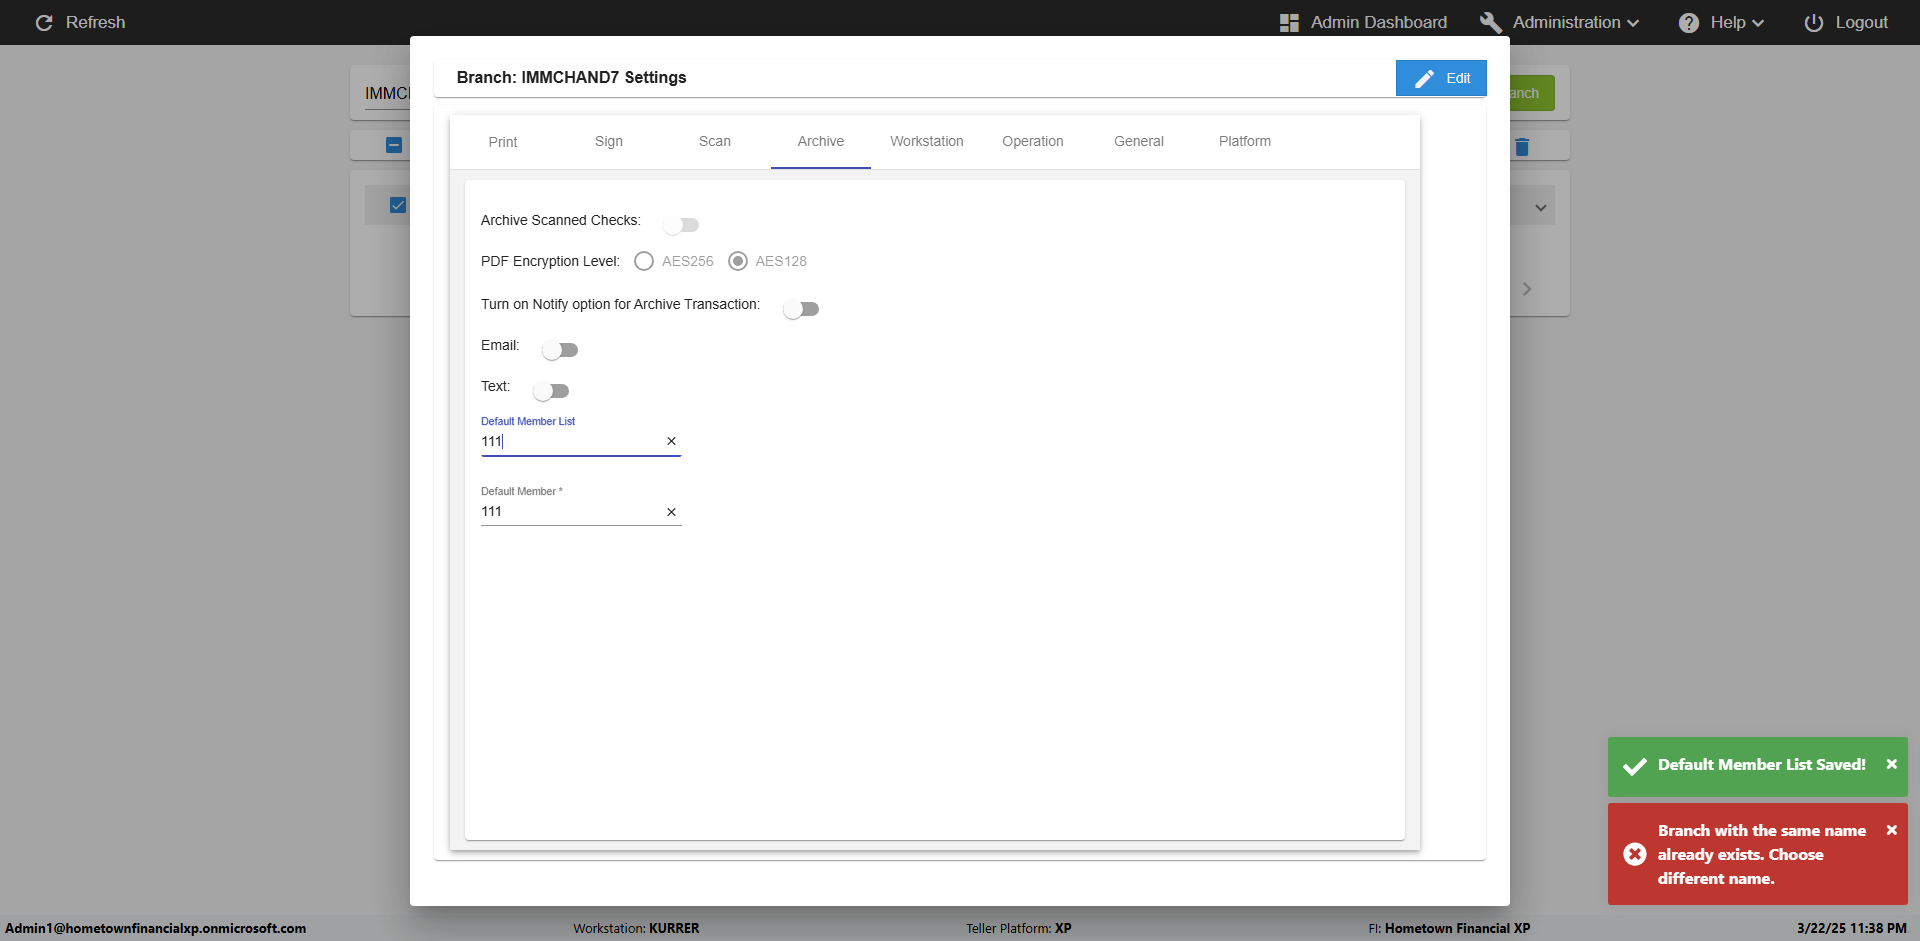Go to the Platform tab
Screen dimensions: 1920x941
tap(1245, 142)
